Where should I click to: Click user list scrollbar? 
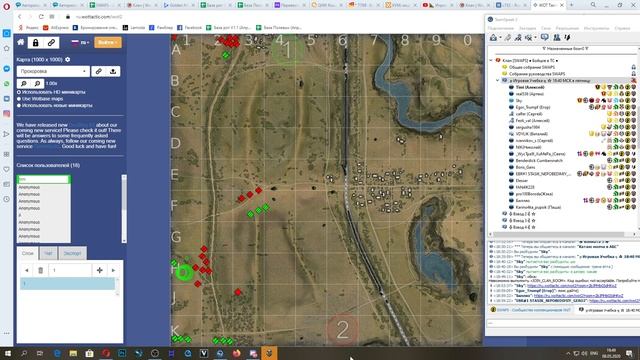124,209
